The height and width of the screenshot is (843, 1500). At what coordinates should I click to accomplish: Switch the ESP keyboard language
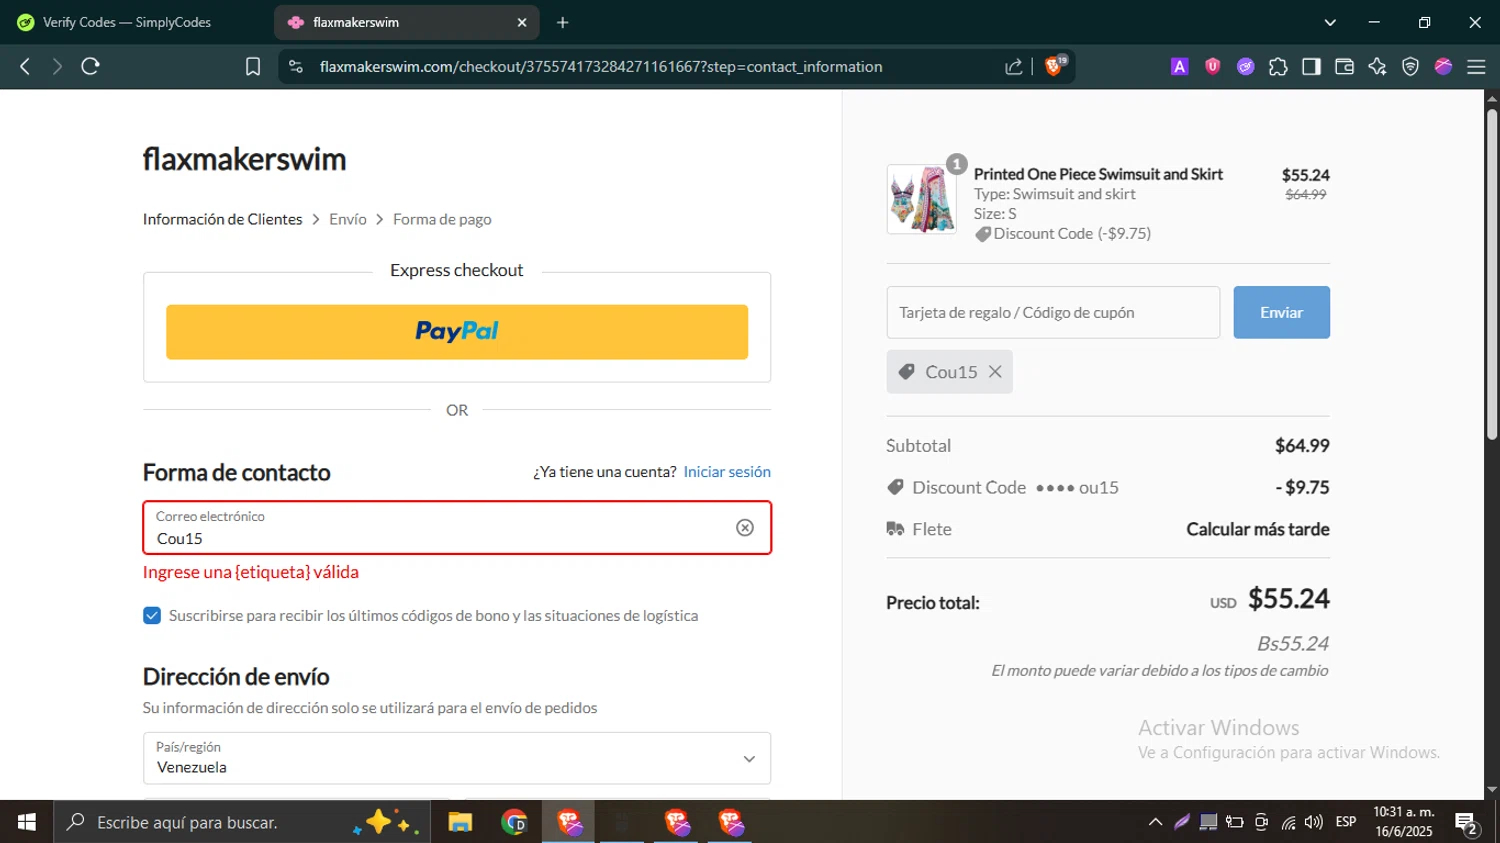tap(1346, 822)
